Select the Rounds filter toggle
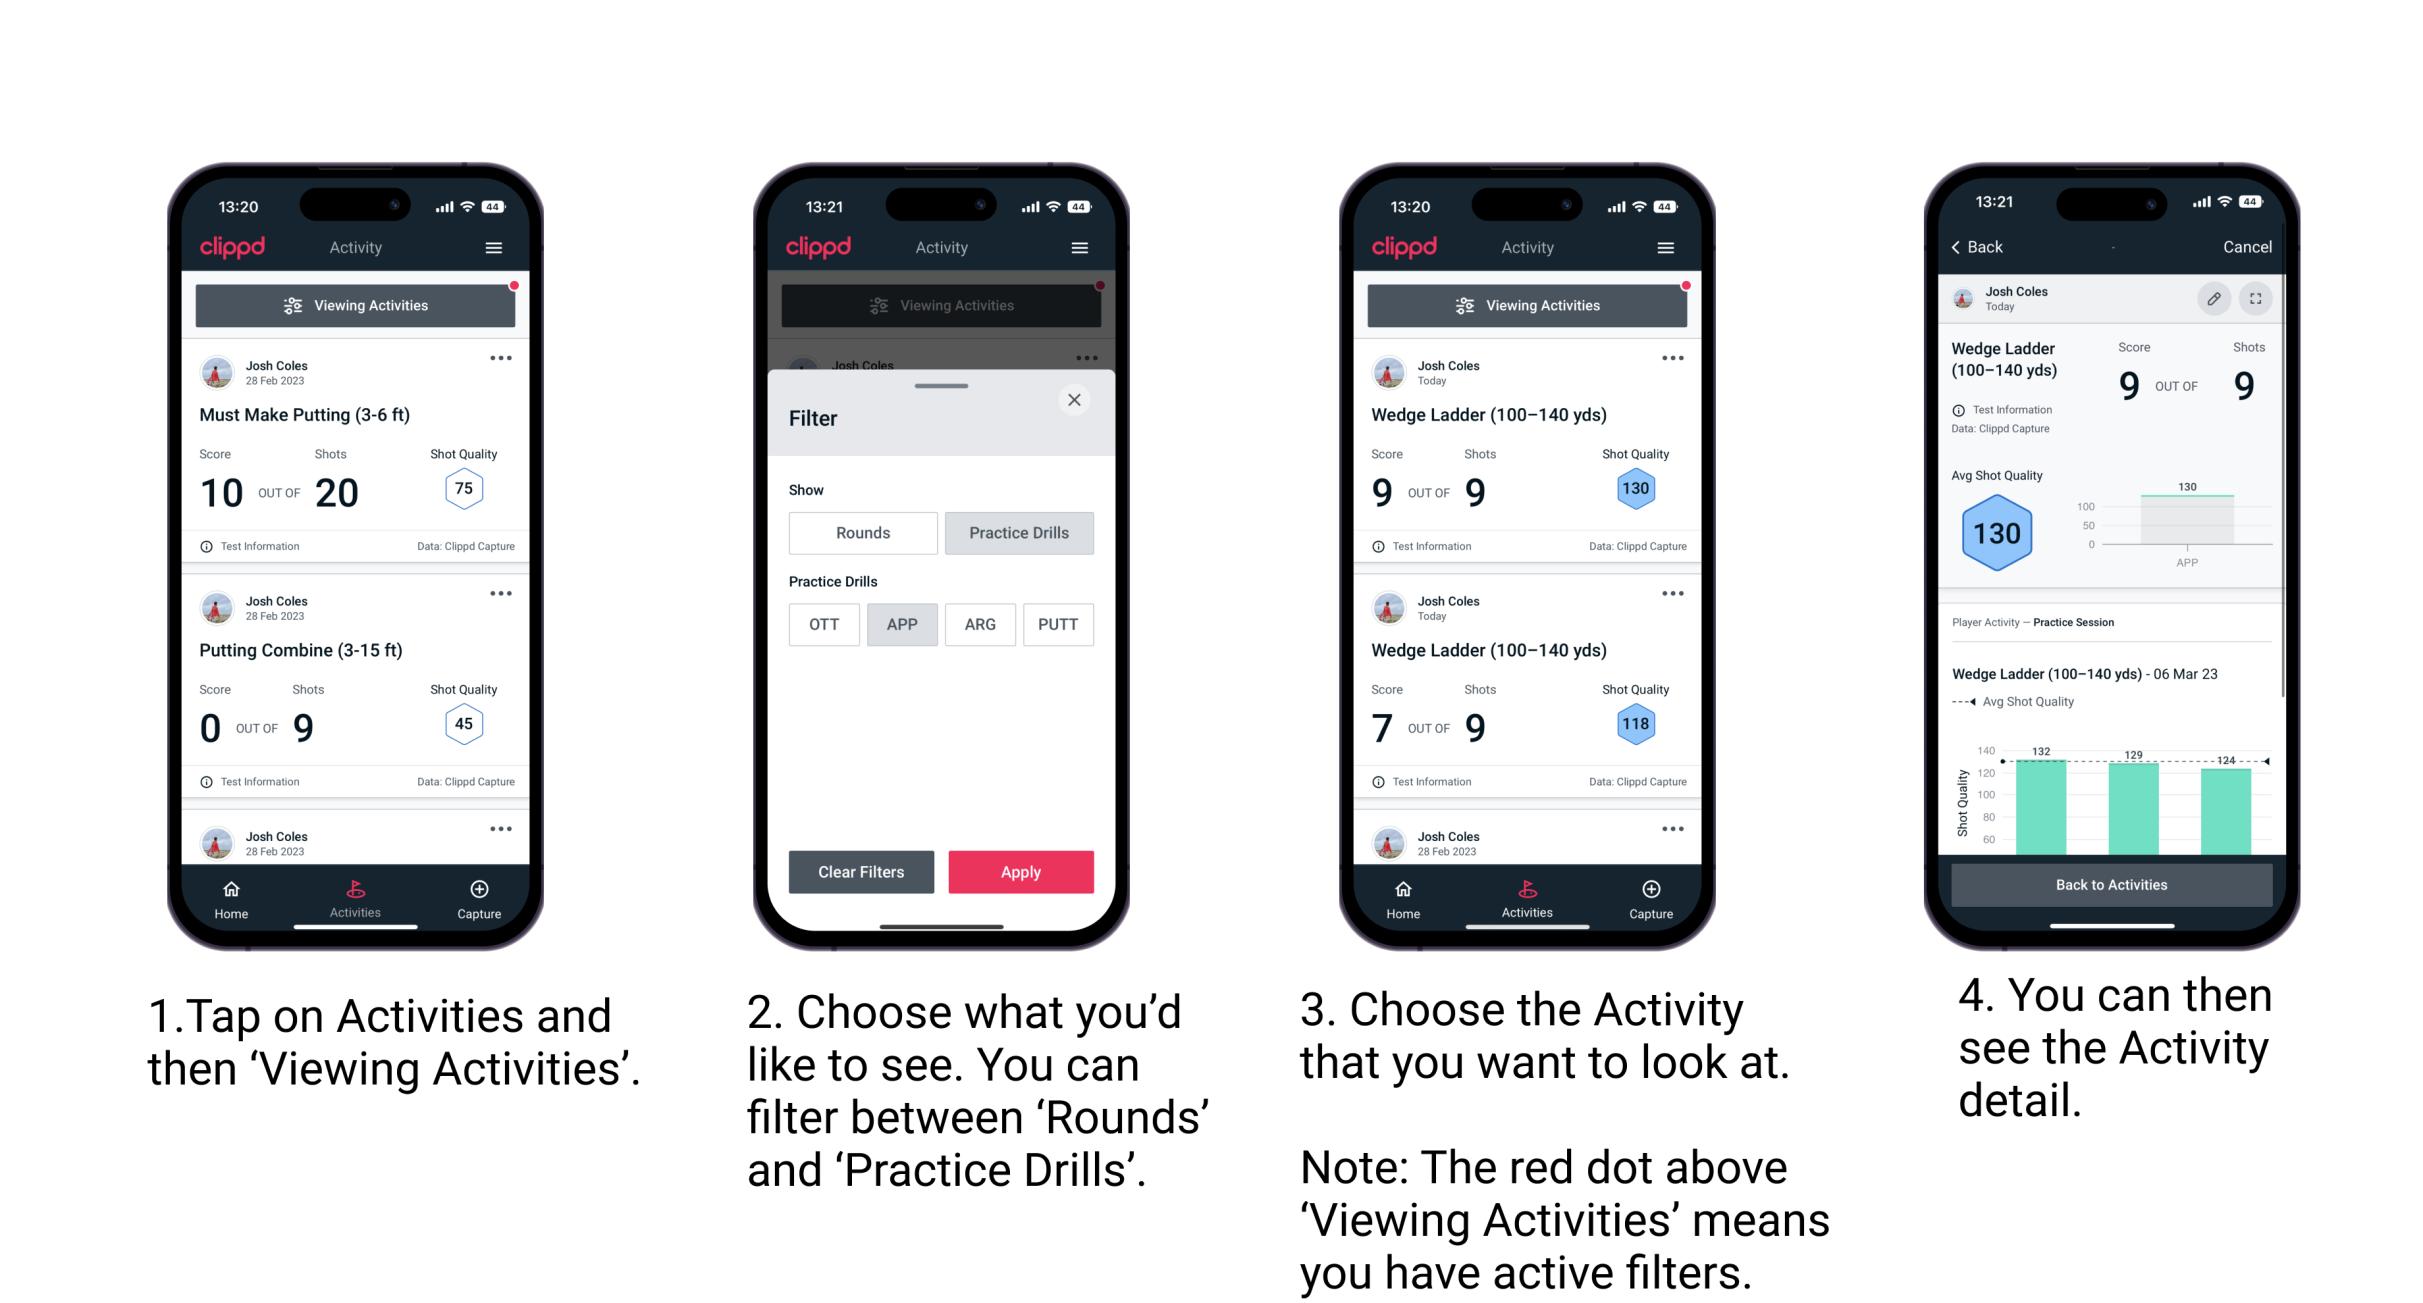This screenshot has height=1303, width=2423. click(862, 533)
